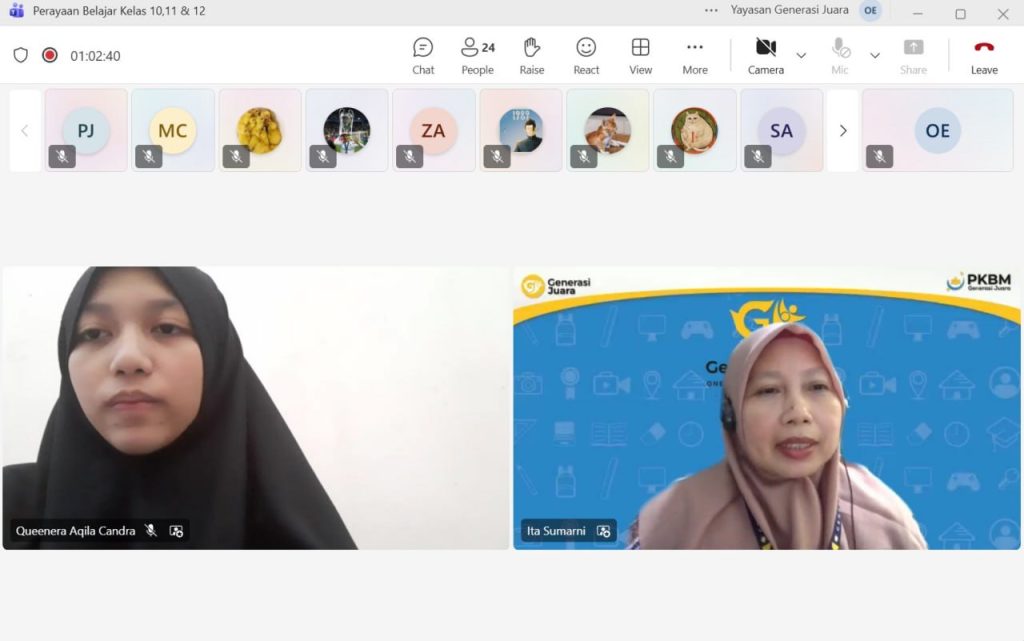
Task: Select the ZA participant tile
Action: coord(433,131)
